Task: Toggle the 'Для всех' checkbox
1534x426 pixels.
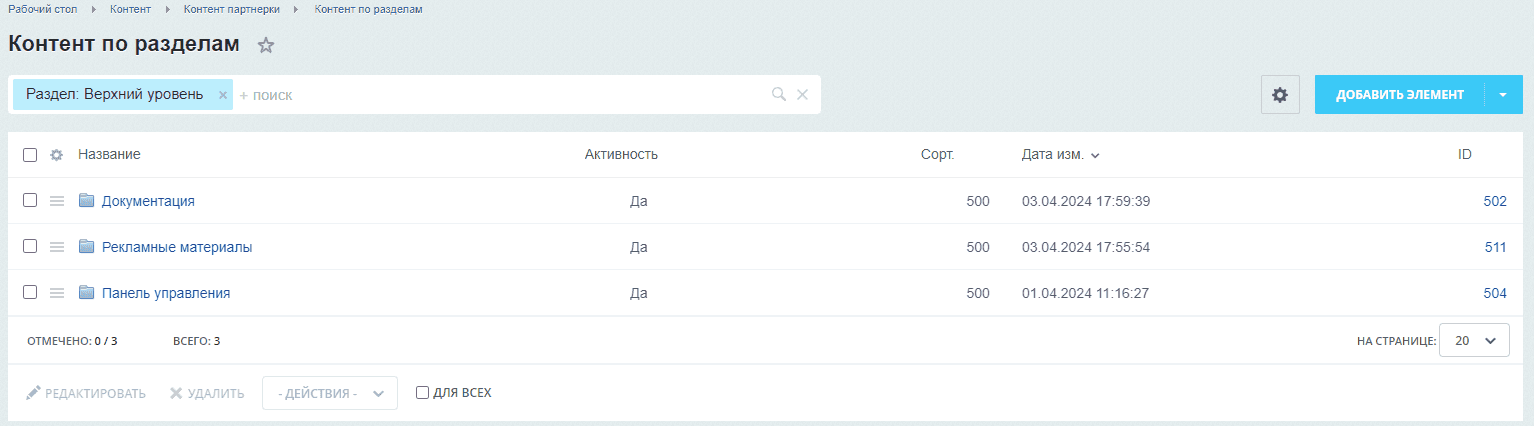Action: (422, 393)
